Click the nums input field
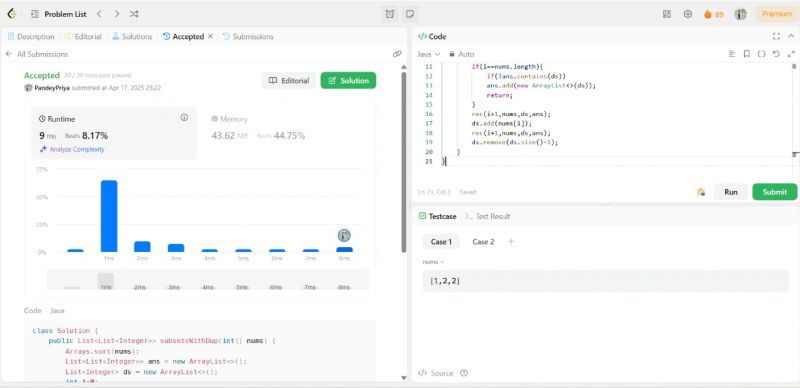Image resolution: width=800 pixels, height=388 pixels. pos(605,281)
